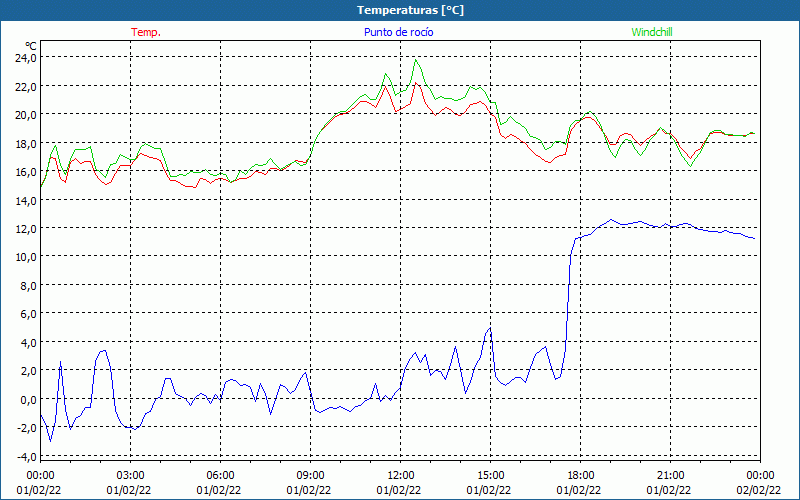Screen dimensions: 800x500
Task: Click the "10,0" y-axis value
Action: (26, 257)
